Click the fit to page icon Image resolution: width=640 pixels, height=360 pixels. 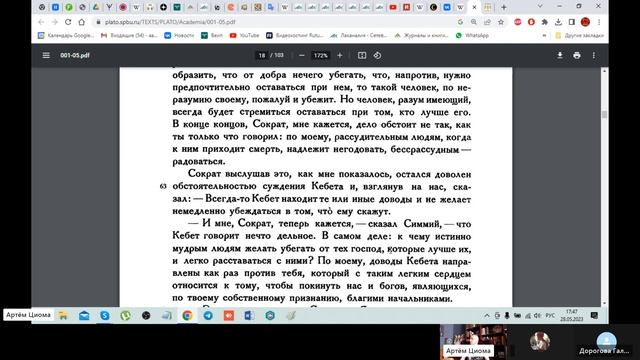click(362, 55)
